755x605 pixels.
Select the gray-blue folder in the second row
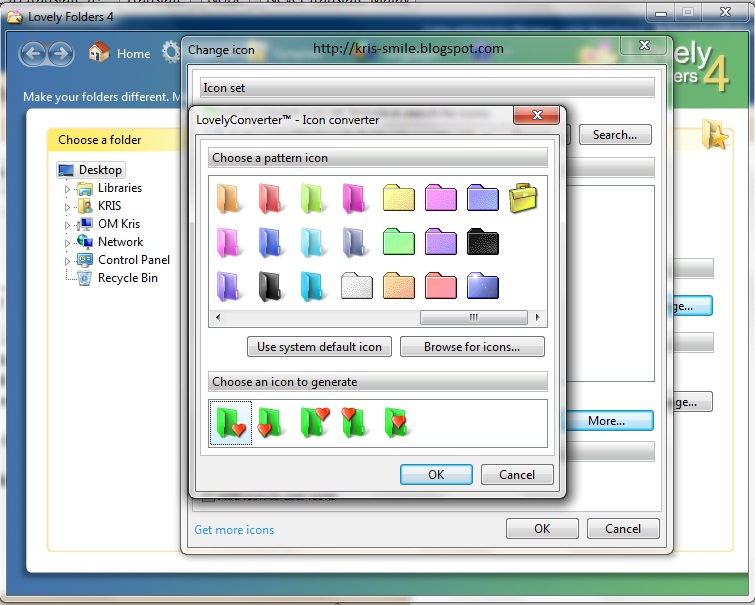click(x=354, y=242)
